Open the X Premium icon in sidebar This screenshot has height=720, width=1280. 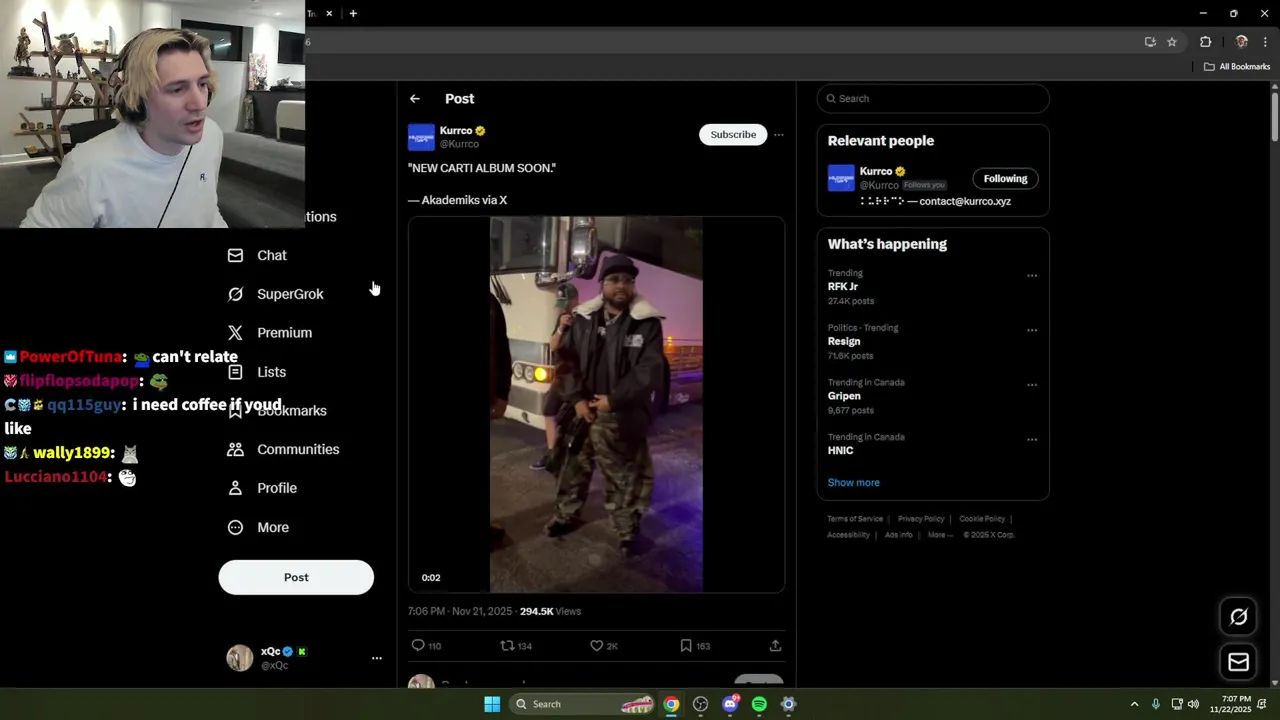coord(235,333)
